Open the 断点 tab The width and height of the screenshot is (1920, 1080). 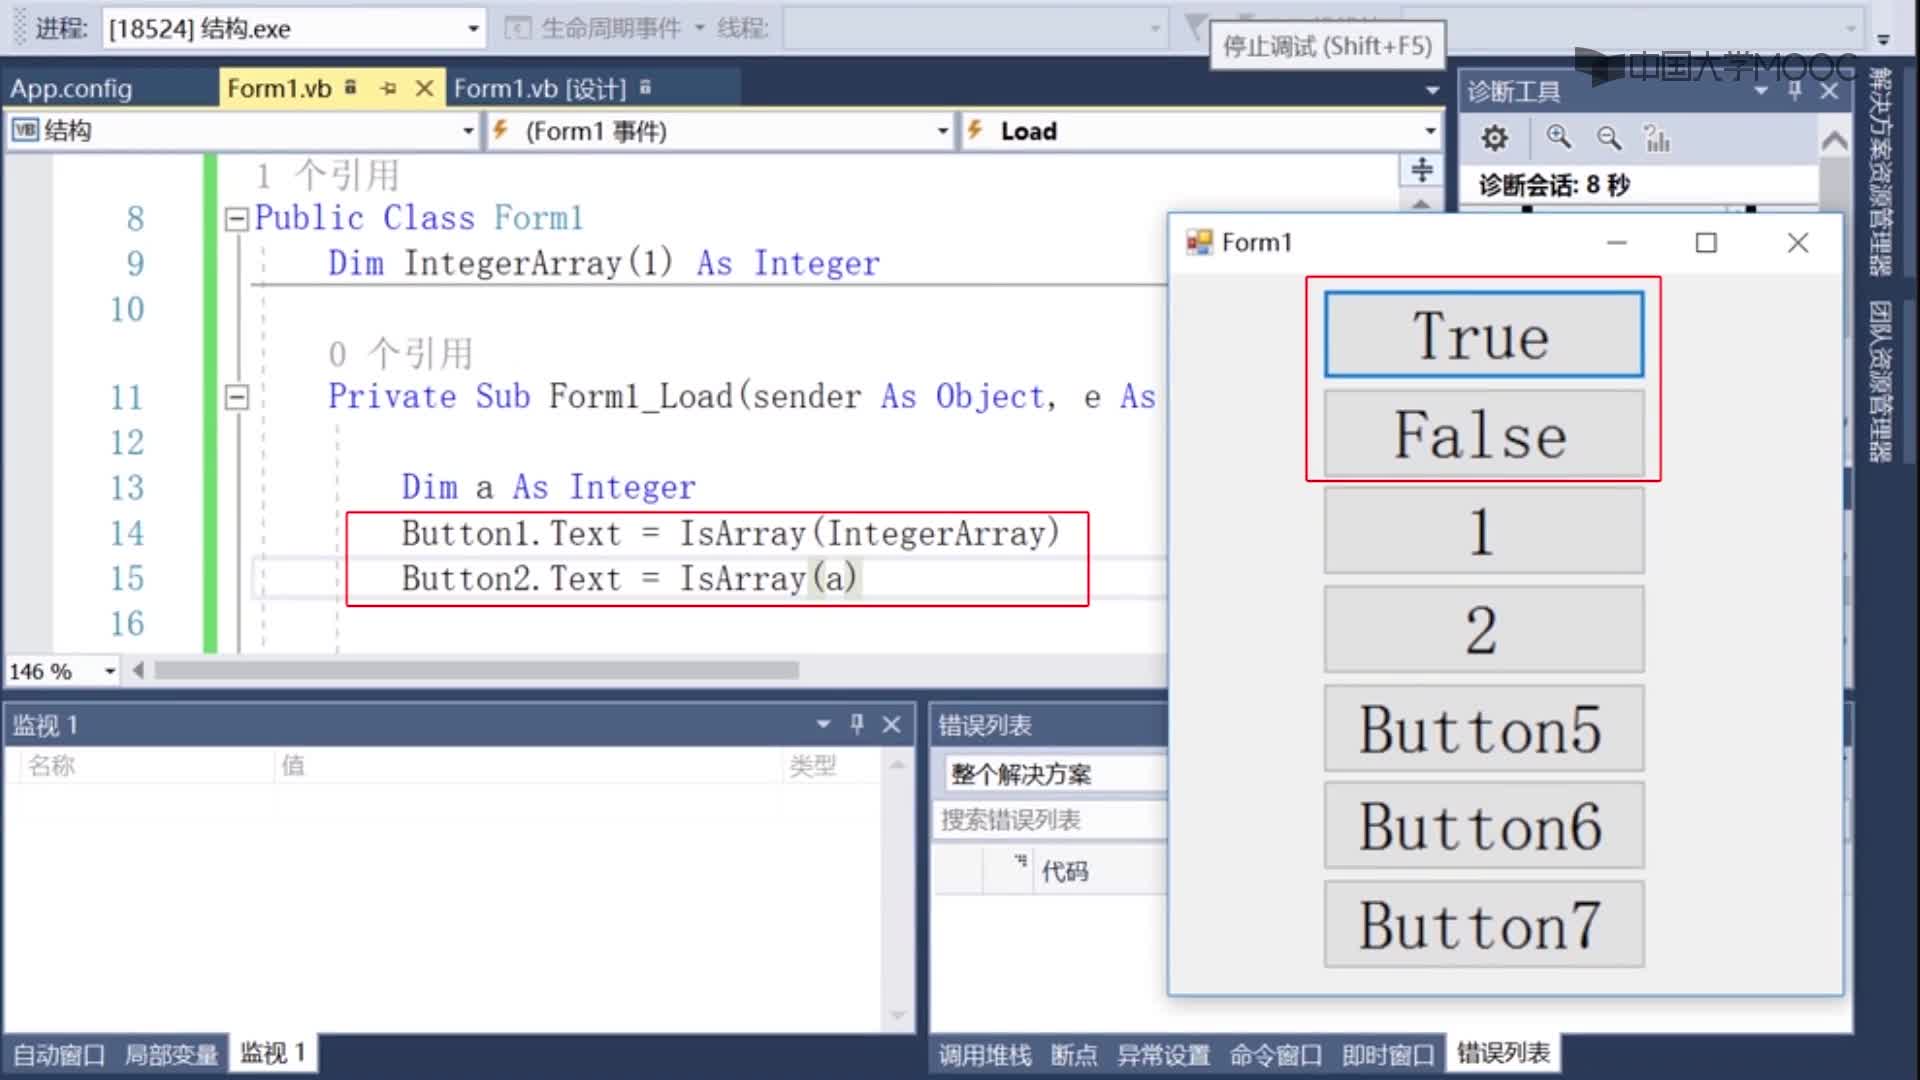point(1074,1054)
